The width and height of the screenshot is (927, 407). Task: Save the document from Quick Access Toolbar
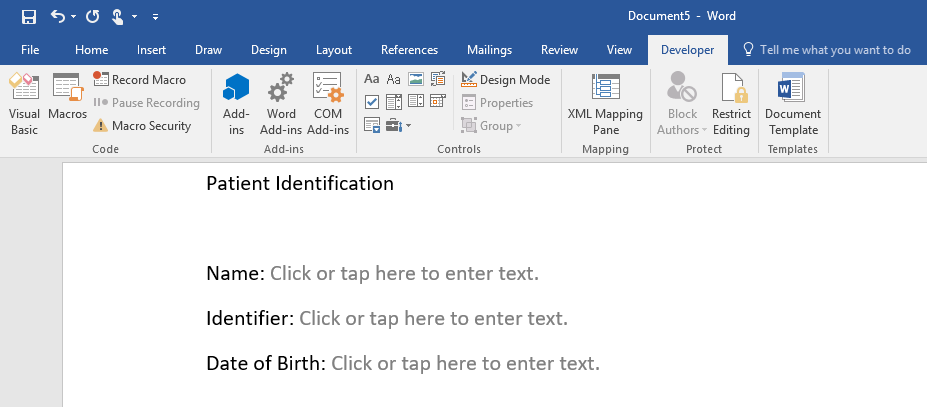click(x=28, y=17)
